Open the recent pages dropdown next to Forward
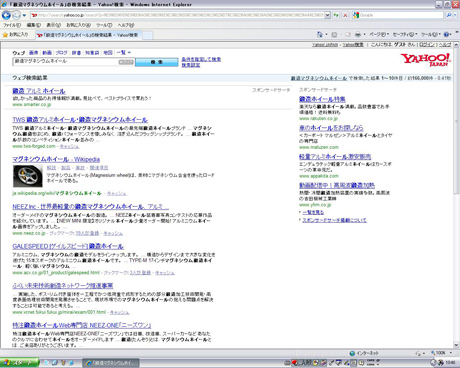 [x=24, y=15]
